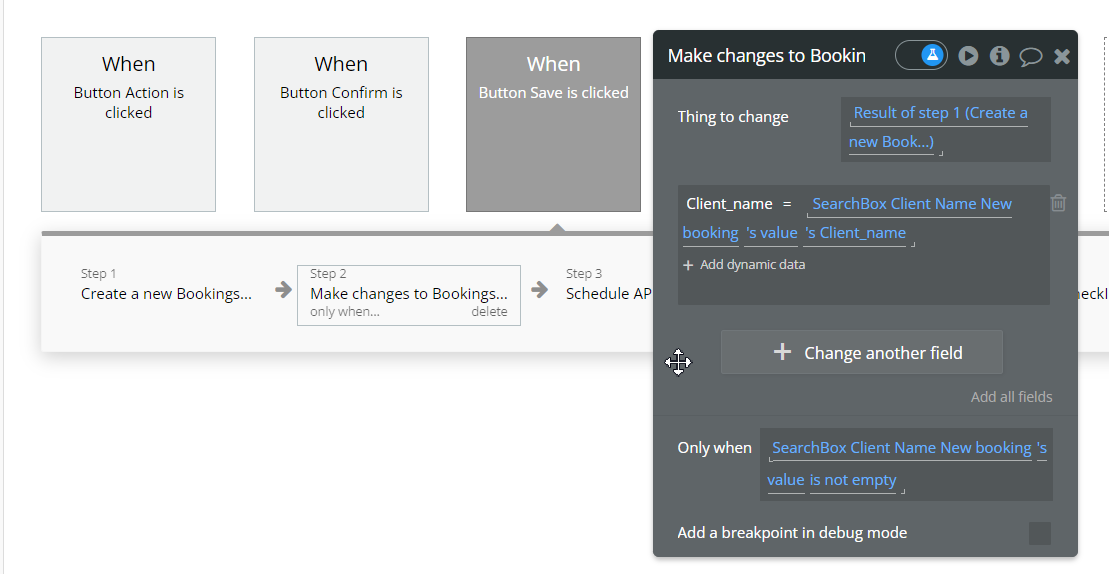Click the play icon in the panel header
Screen dimensions: 1109x574
(968, 56)
